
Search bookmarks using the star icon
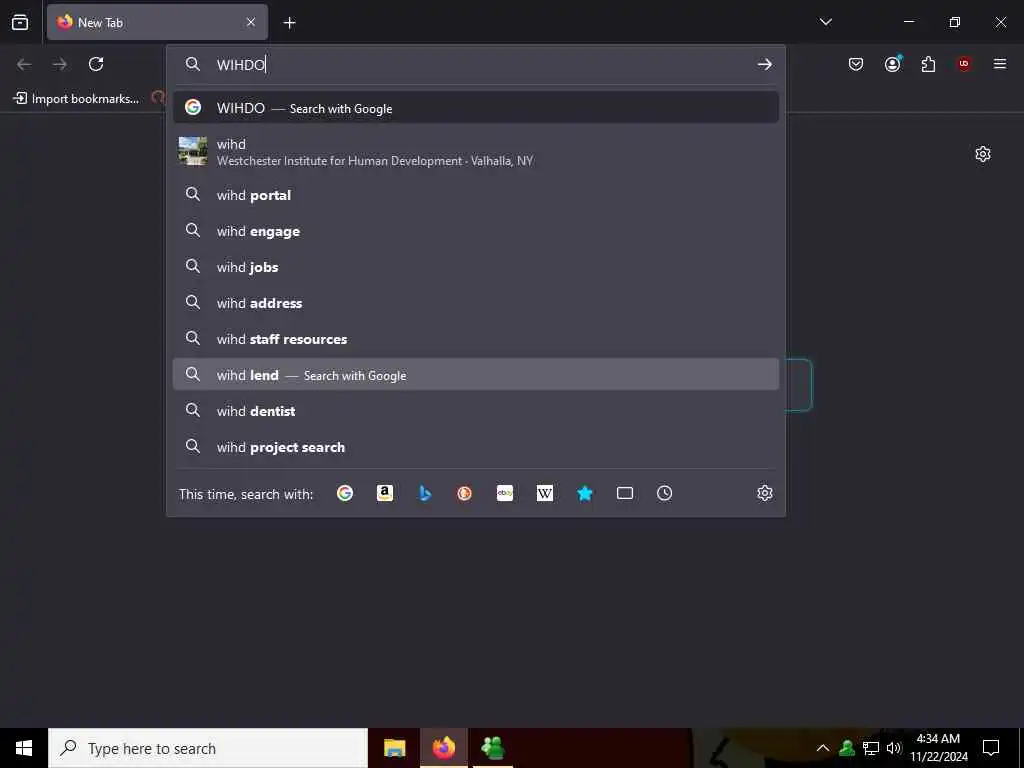(x=584, y=493)
